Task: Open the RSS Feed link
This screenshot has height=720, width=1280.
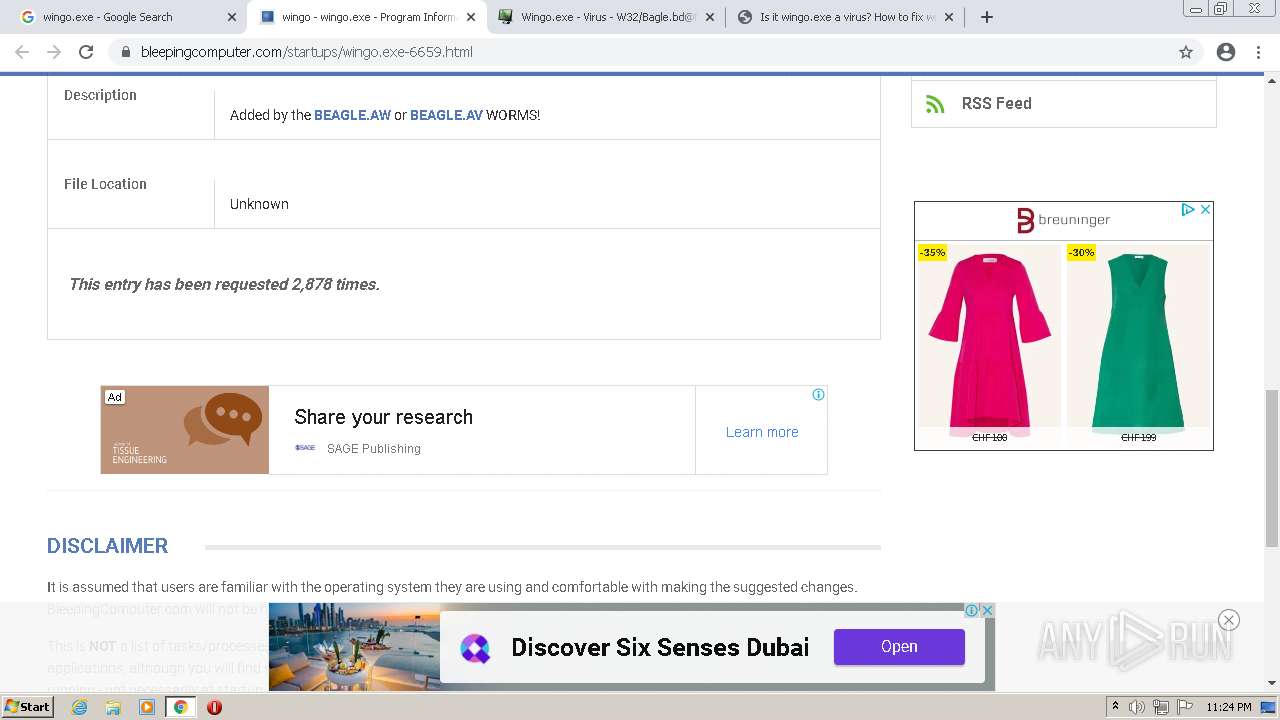Action: click(x=996, y=103)
